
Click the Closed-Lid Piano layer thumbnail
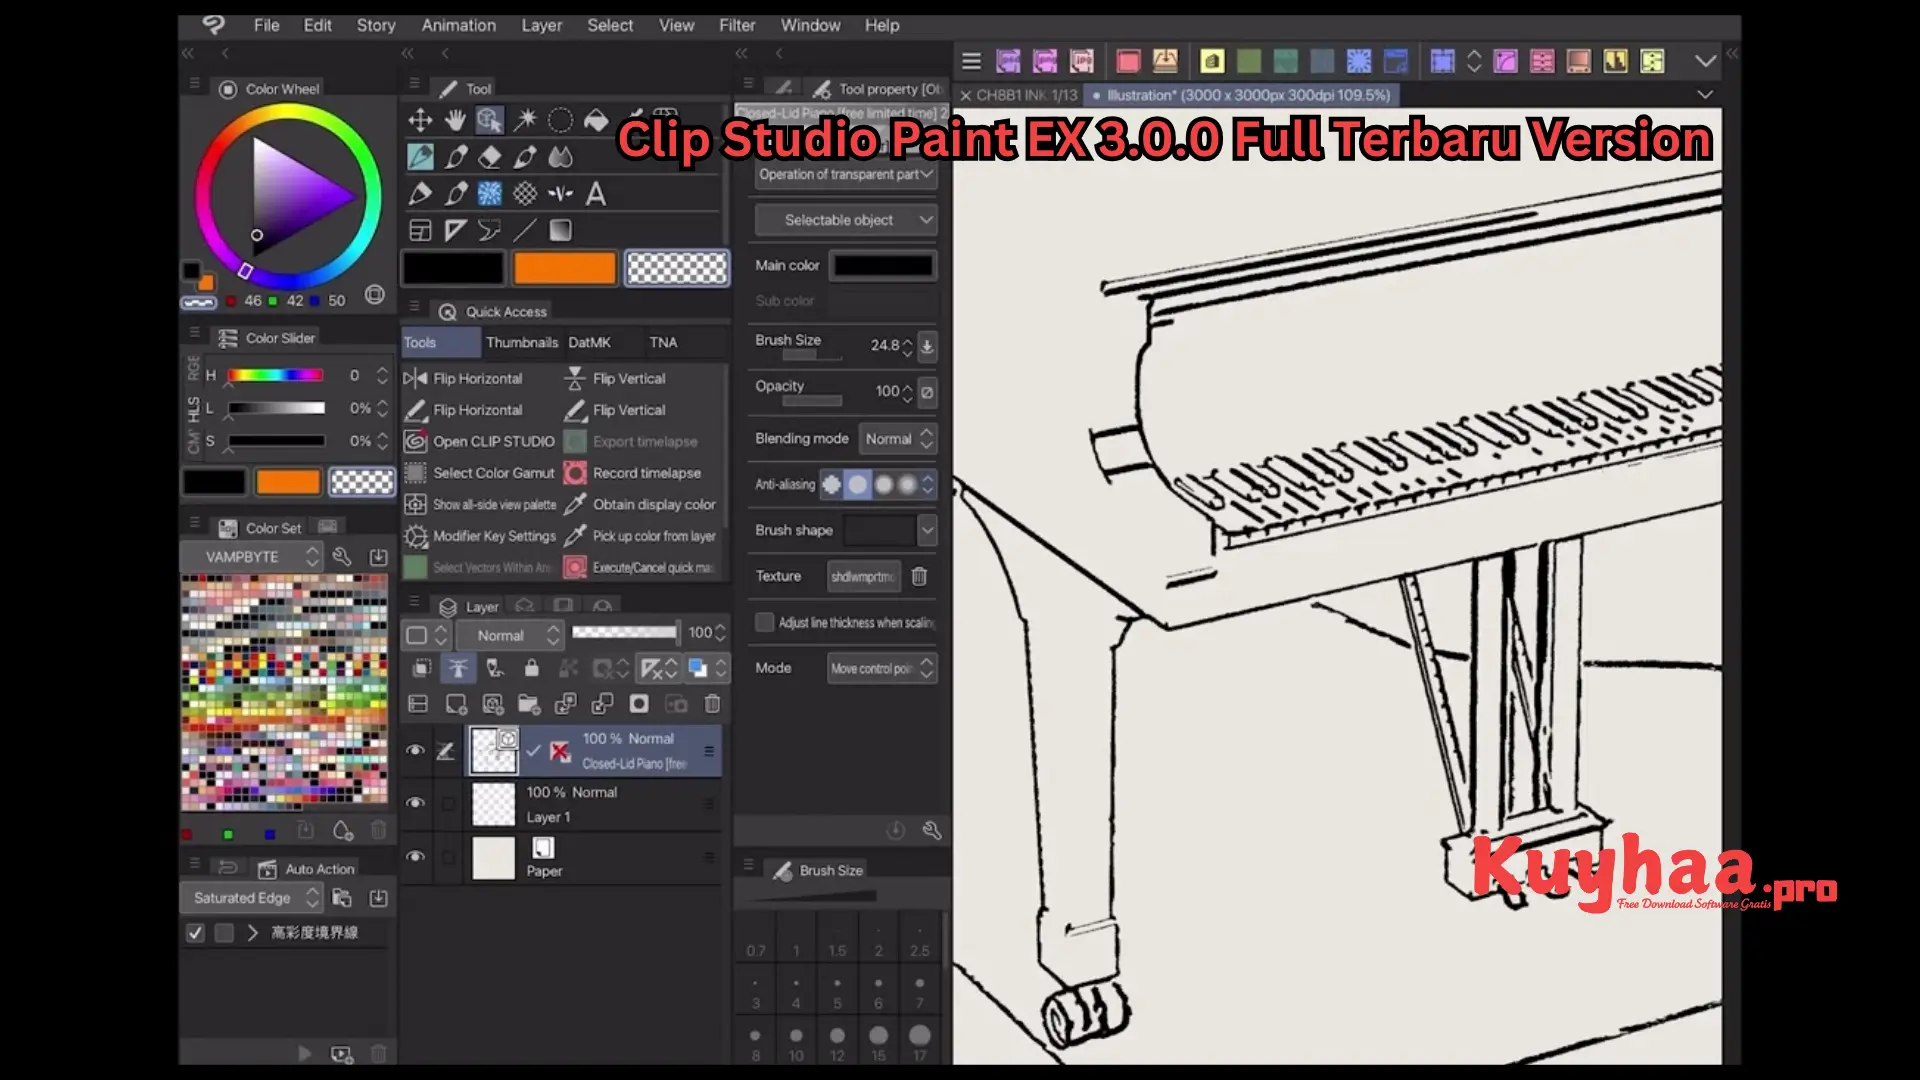click(x=494, y=751)
